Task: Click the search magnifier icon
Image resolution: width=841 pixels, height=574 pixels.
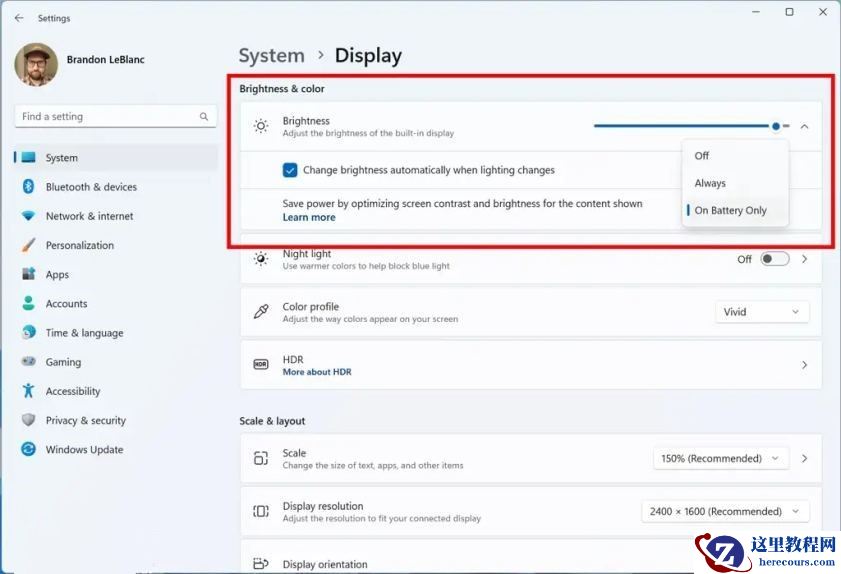Action: pyautogui.click(x=204, y=116)
